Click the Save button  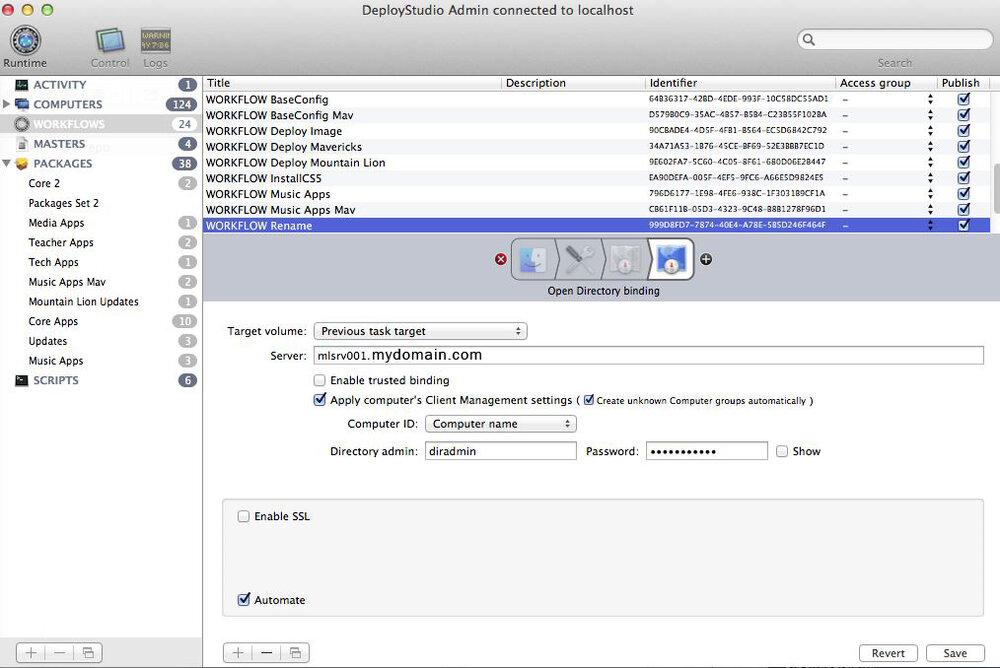coord(955,653)
